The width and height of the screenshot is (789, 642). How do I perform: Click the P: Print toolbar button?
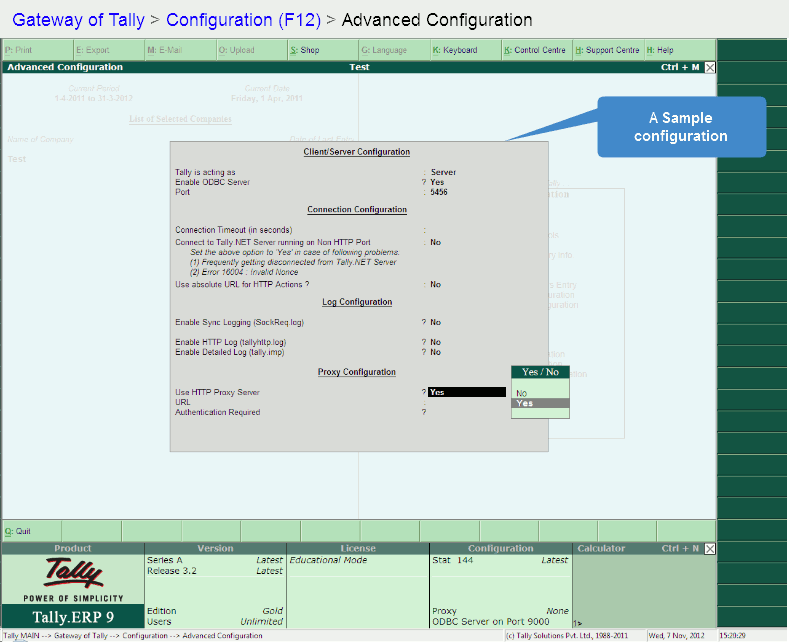[38, 50]
